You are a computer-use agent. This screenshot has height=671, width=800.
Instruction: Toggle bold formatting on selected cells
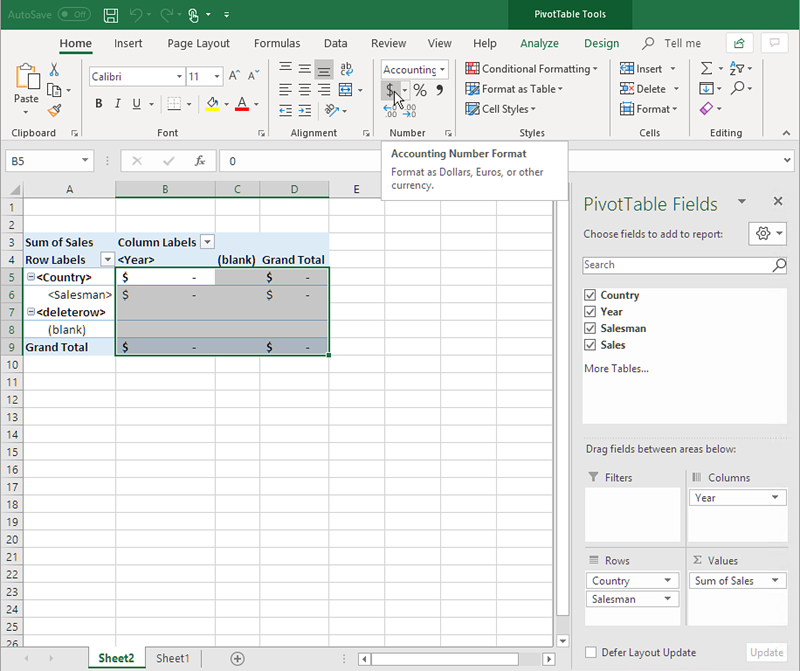click(x=97, y=103)
